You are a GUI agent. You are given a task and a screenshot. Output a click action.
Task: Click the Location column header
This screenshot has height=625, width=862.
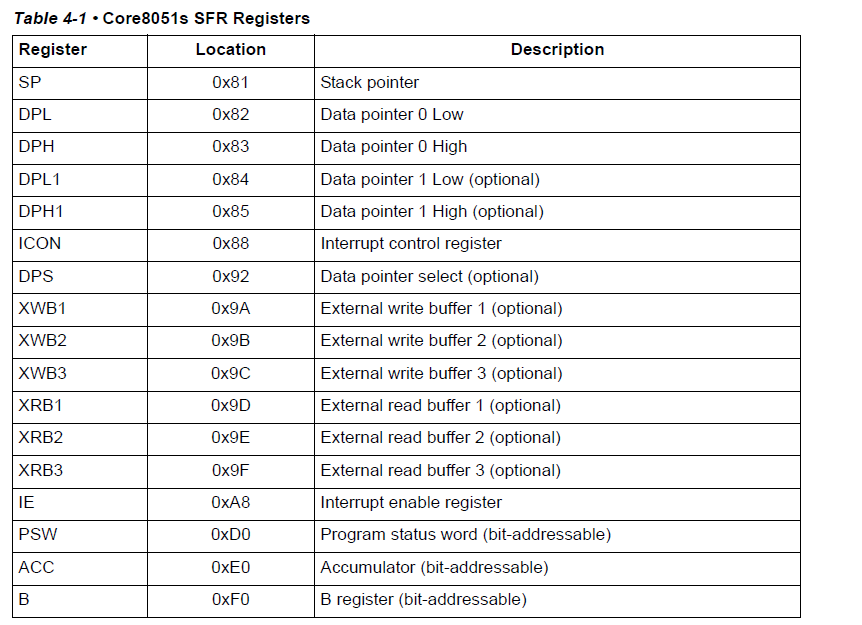pyautogui.click(x=231, y=50)
